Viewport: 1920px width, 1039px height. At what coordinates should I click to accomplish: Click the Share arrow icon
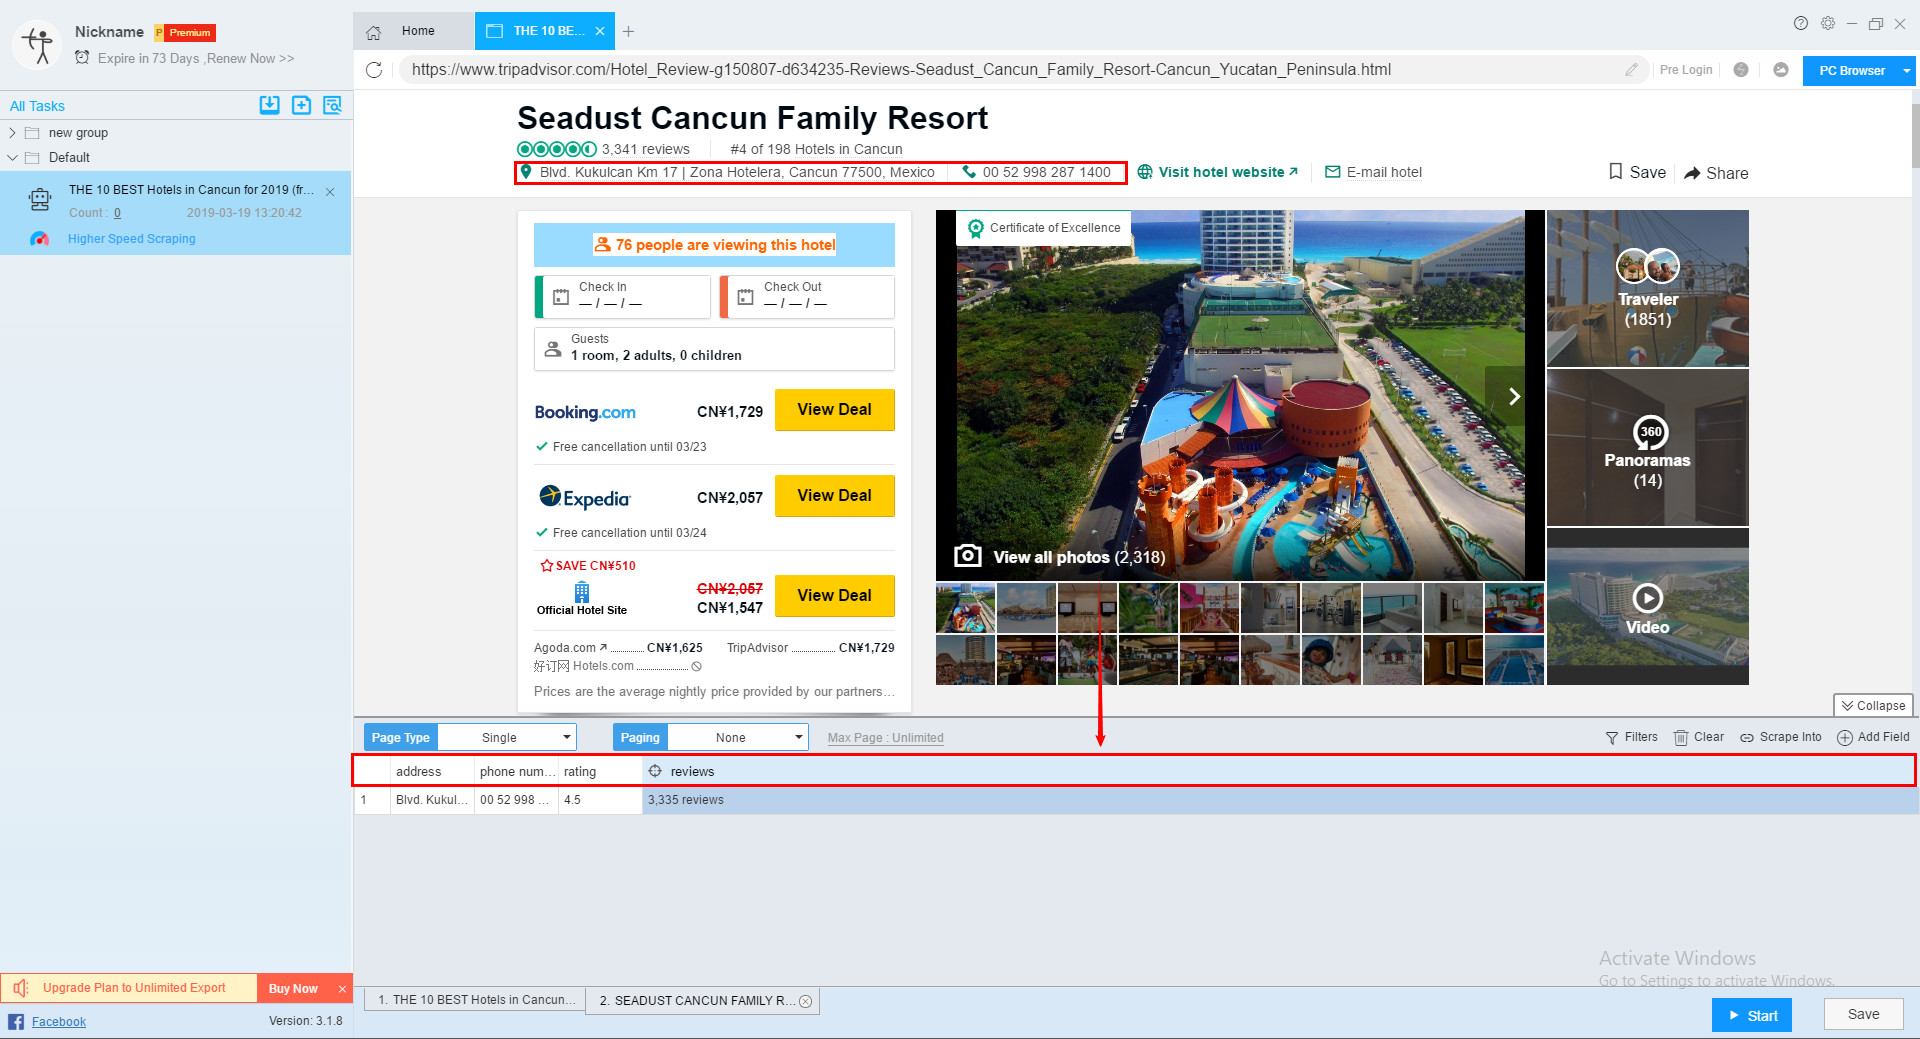(1692, 173)
